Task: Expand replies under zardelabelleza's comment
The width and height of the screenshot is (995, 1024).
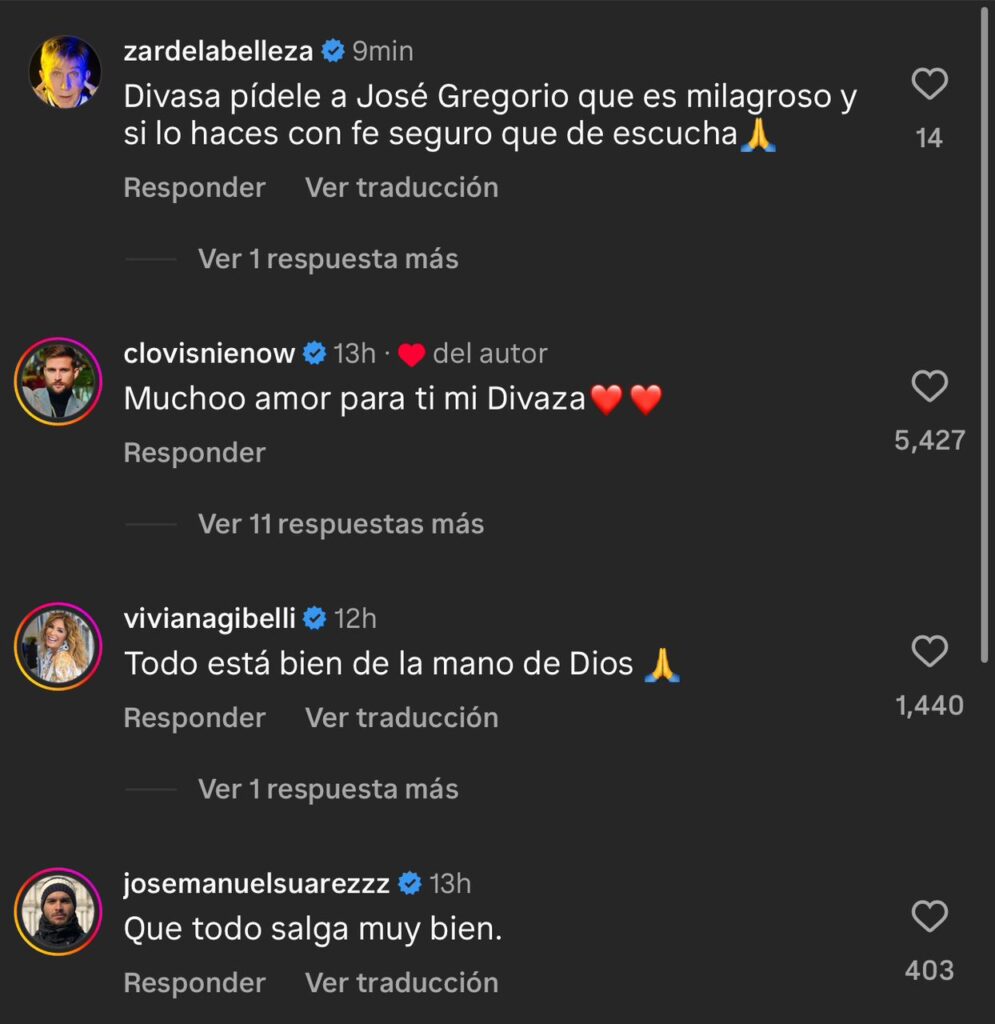Action: click(x=328, y=259)
